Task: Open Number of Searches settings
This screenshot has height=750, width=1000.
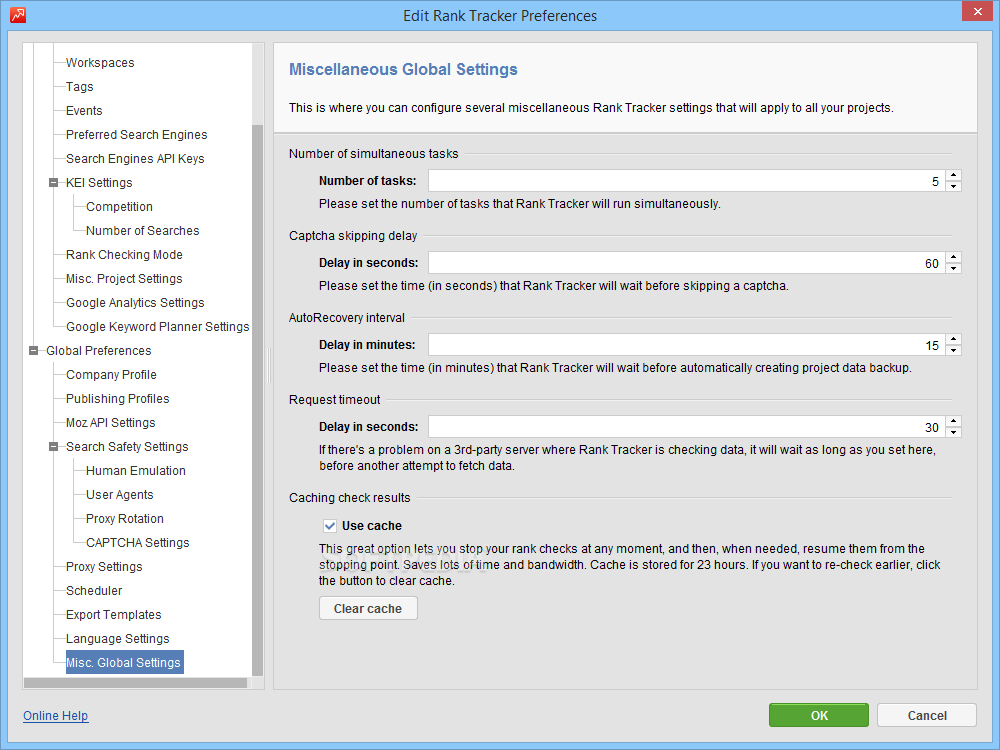Action: (x=143, y=231)
